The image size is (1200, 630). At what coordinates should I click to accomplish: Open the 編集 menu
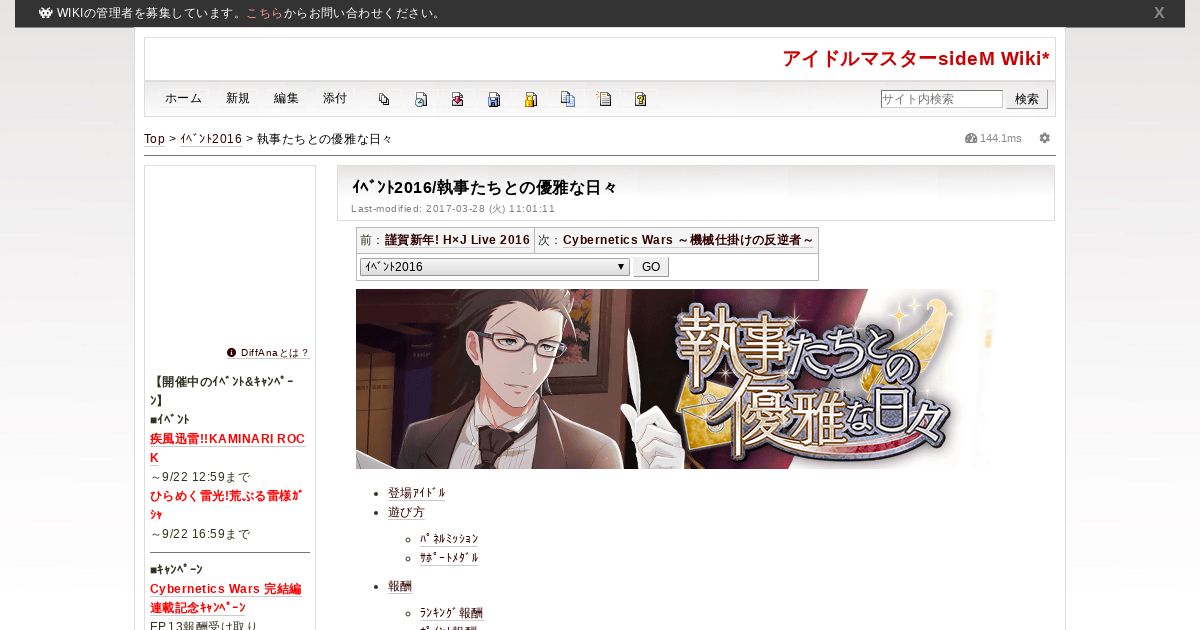(286, 98)
